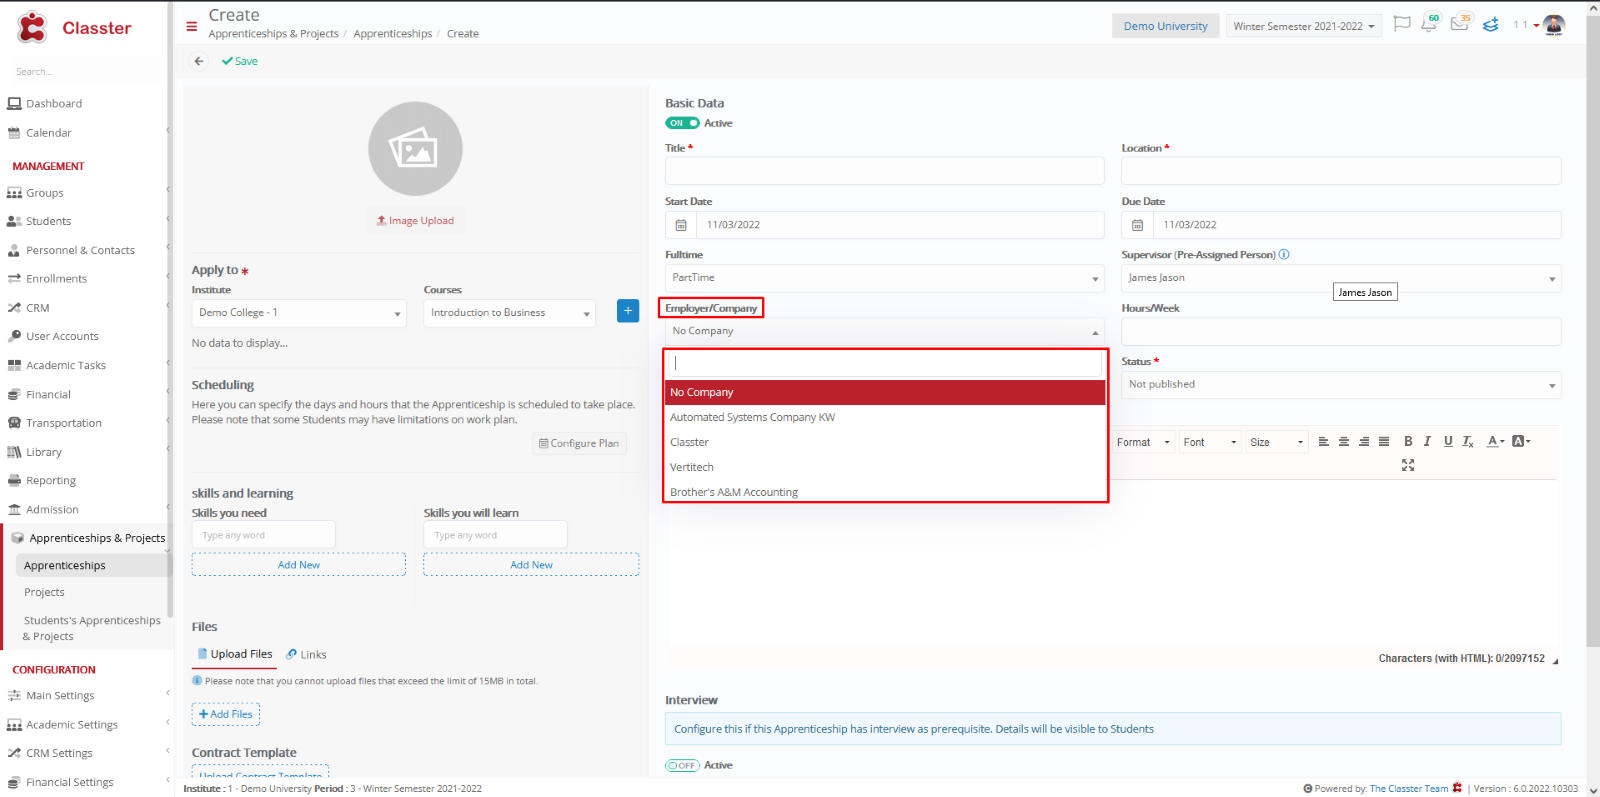The height and width of the screenshot is (797, 1600).
Task: Open the hamburger menu icon
Action: [x=192, y=26]
